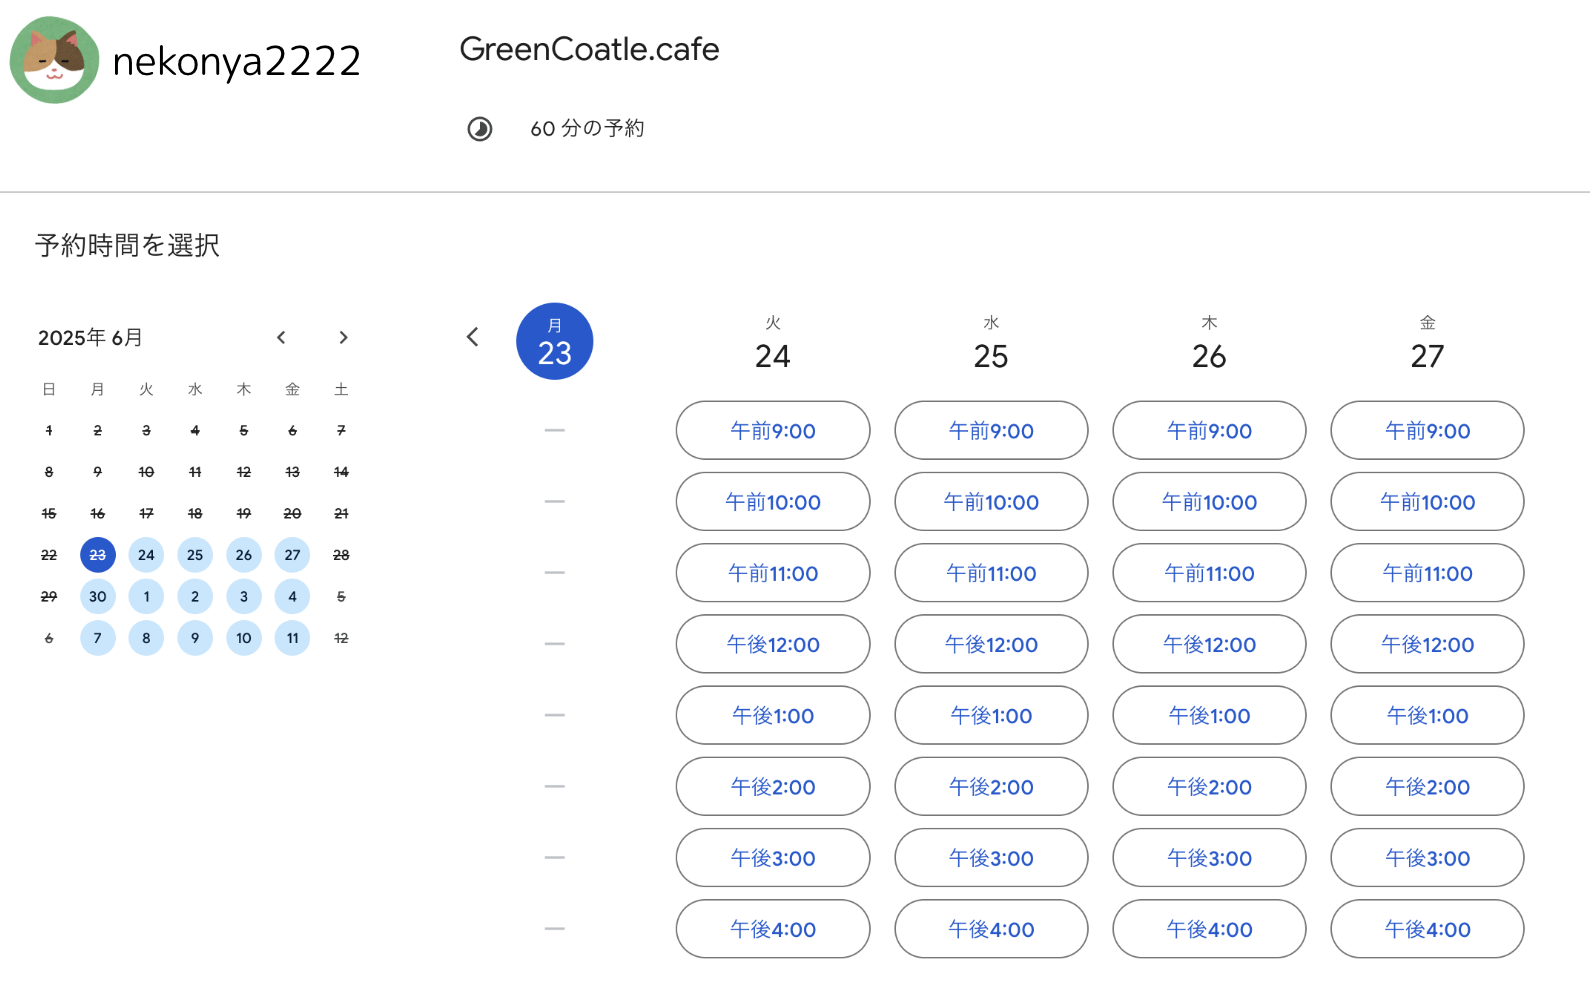Viewport: 1590px width, 988px height.
Task: Select Monday 23 date header
Action: coord(555,342)
